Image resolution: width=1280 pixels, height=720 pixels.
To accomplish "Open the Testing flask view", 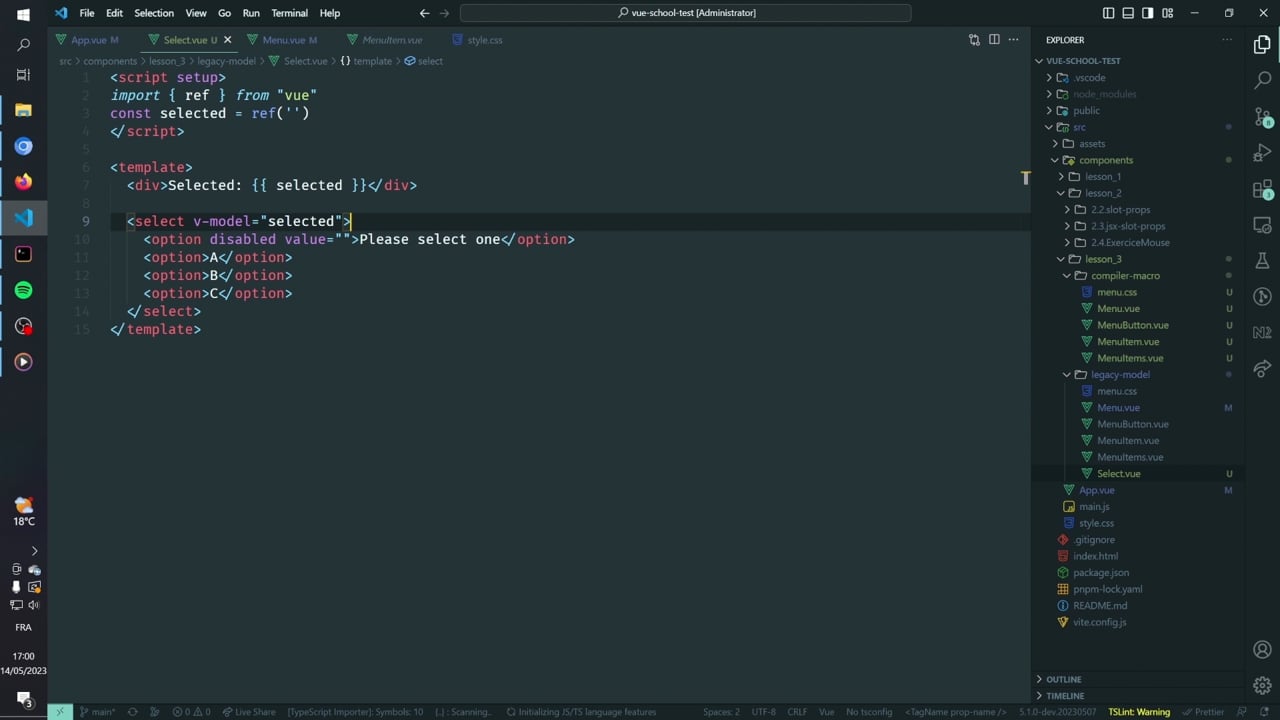I will click(x=1262, y=260).
